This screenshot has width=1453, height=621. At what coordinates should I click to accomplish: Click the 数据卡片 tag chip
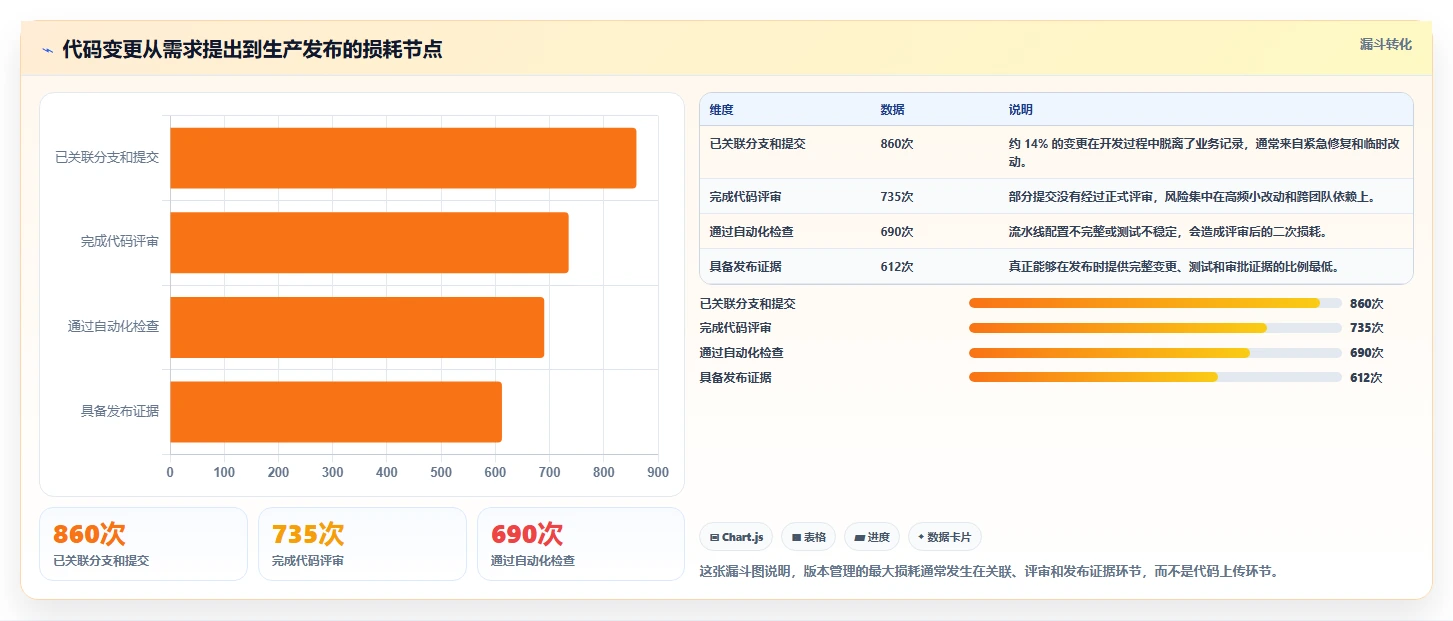click(x=945, y=537)
